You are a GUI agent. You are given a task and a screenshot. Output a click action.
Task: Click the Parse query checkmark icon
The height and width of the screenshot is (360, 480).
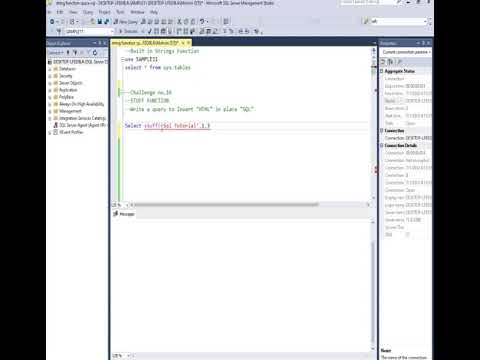tap(150, 31)
